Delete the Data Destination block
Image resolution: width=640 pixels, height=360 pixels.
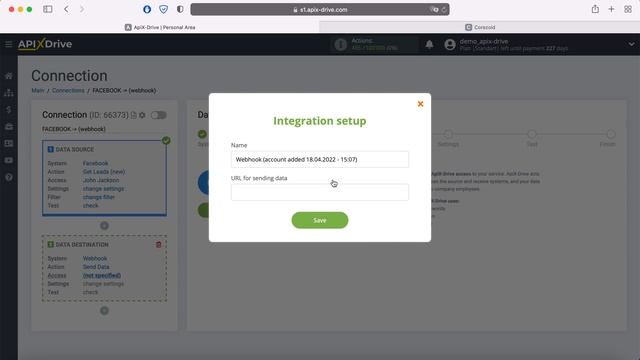(x=158, y=244)
